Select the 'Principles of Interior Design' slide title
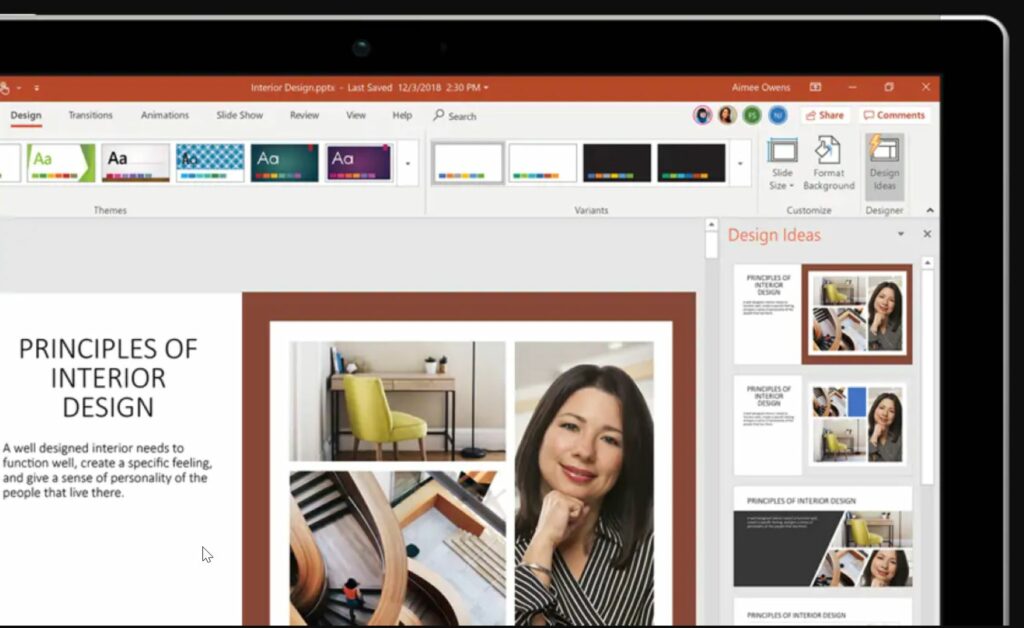The height and width of the screenshot is (628, 1024). pos(108,377)
